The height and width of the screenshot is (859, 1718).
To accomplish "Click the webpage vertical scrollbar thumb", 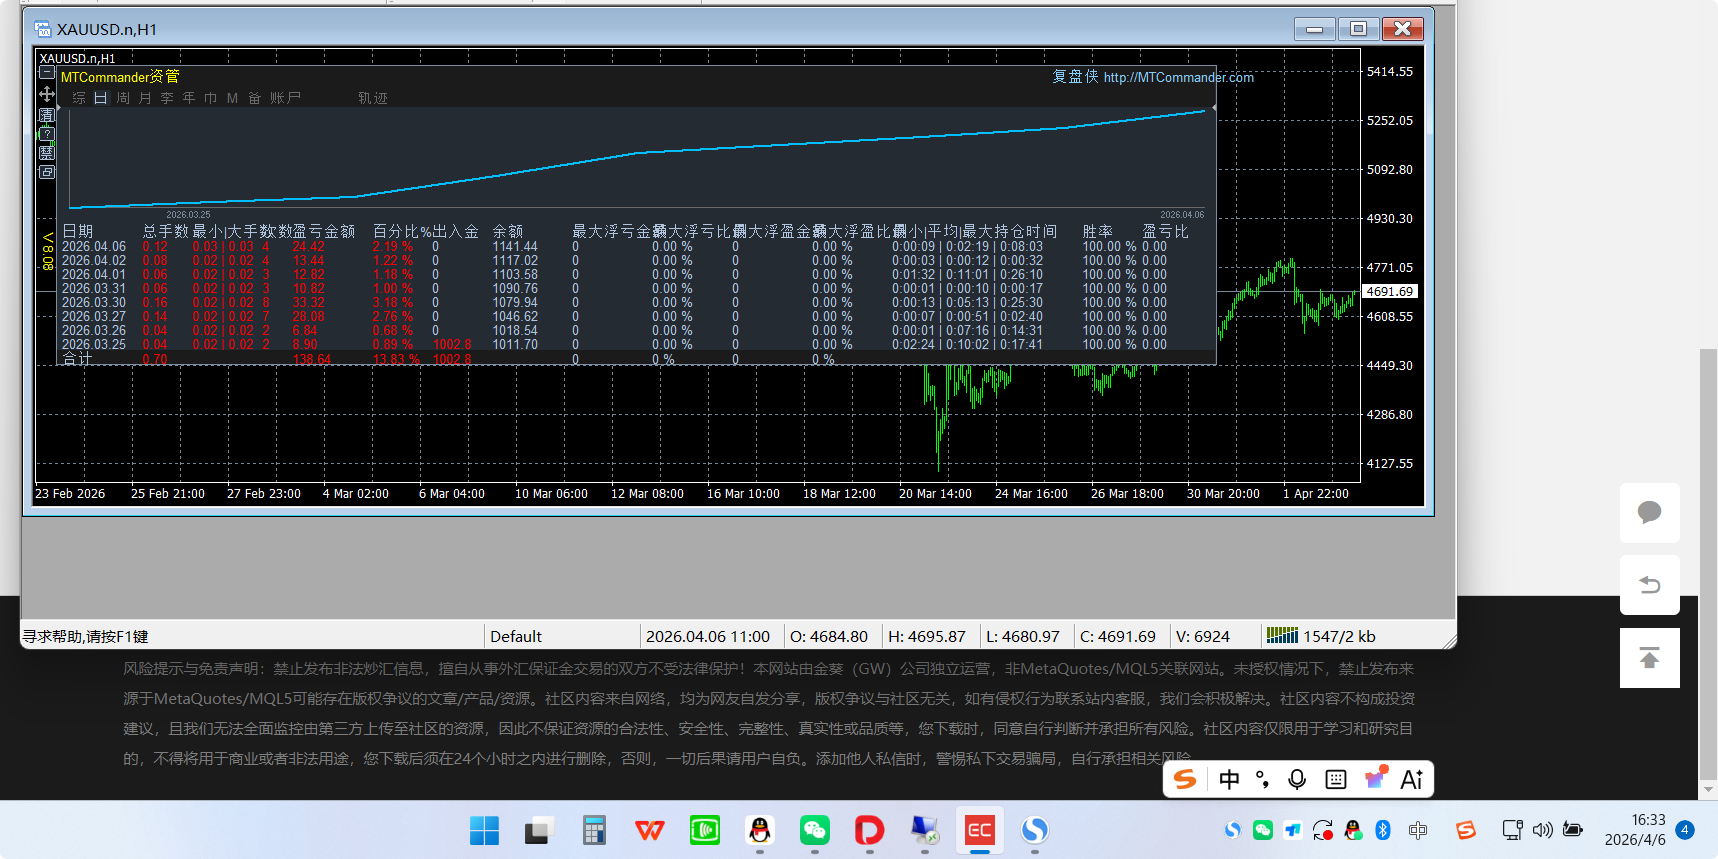I will pyautogui.click(x=1709, y=563).
